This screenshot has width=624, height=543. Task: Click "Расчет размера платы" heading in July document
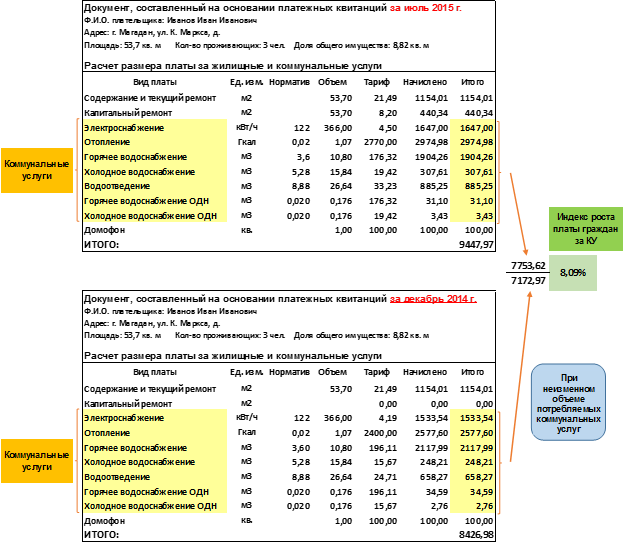pos(233,66)
